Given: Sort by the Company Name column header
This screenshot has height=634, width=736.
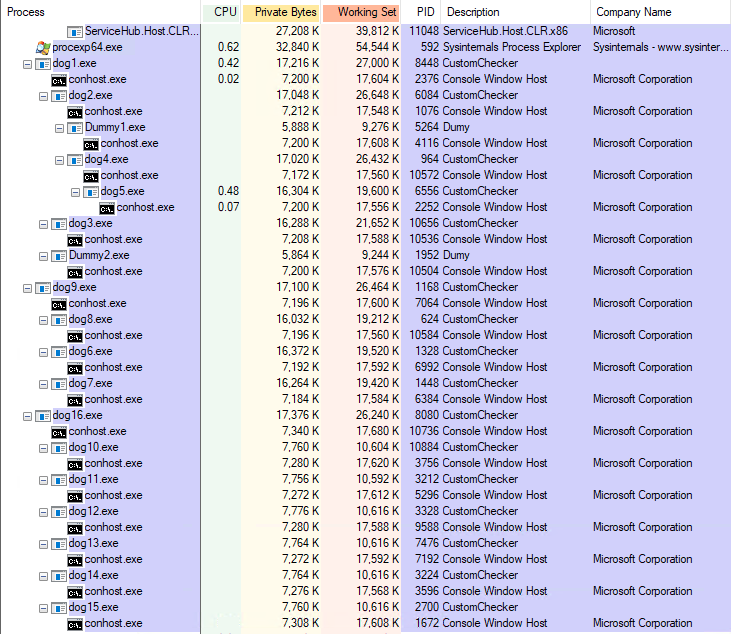Looking at the screenshot, I should click(661, 12).
